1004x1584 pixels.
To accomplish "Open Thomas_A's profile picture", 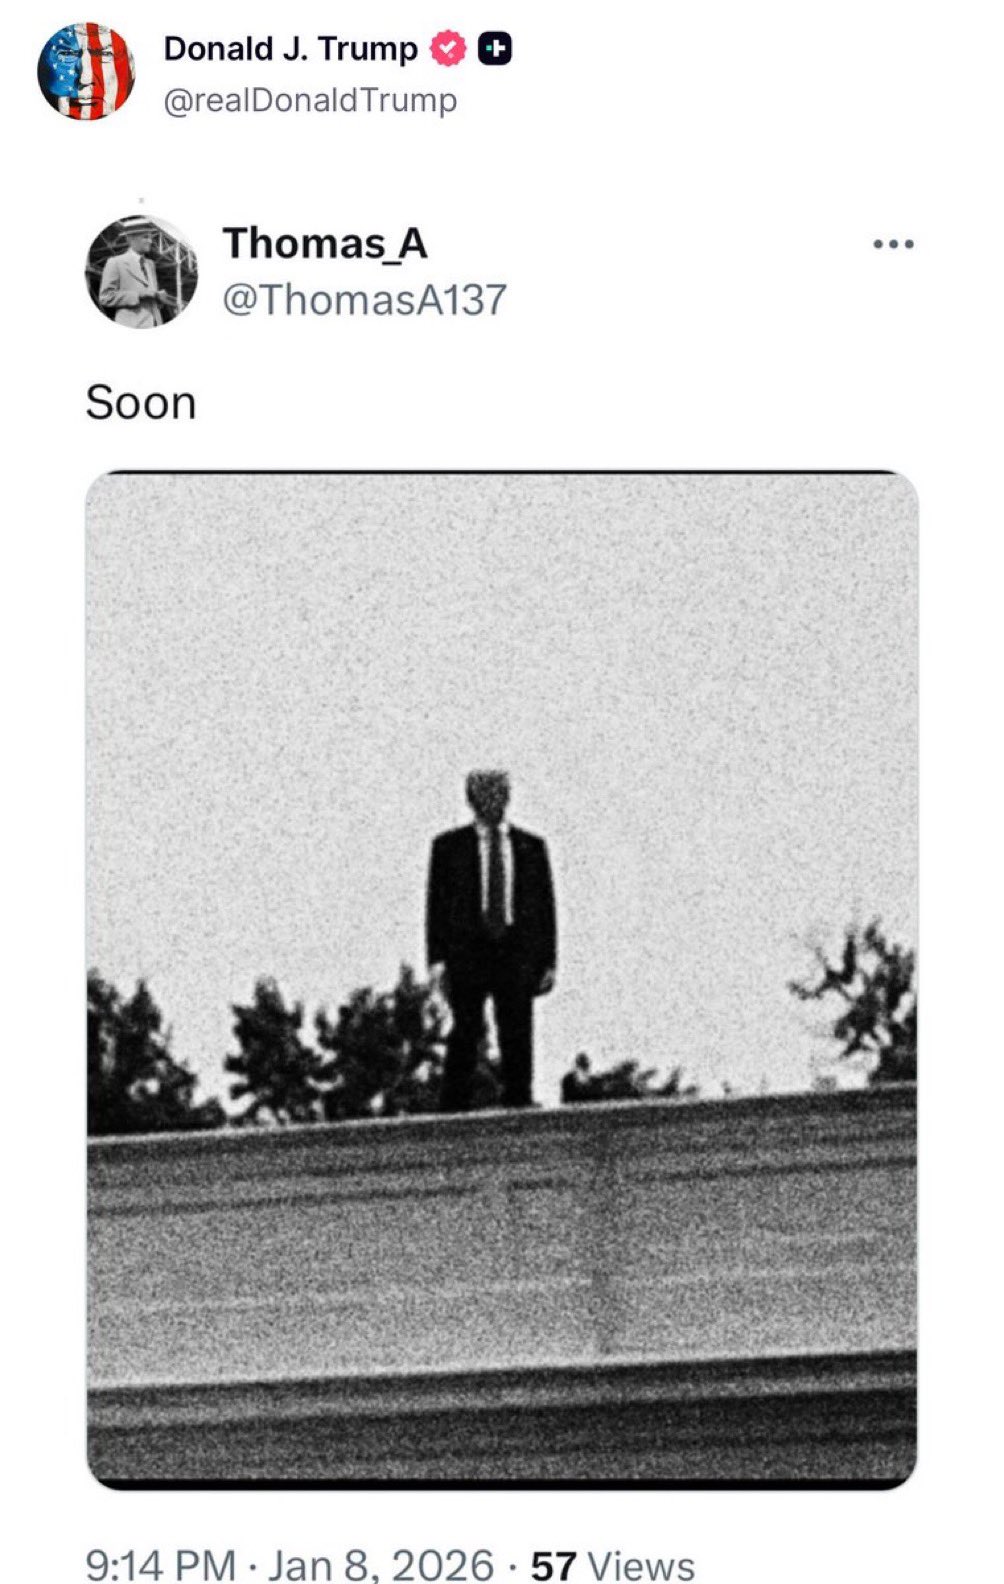I will pos(142,271).
